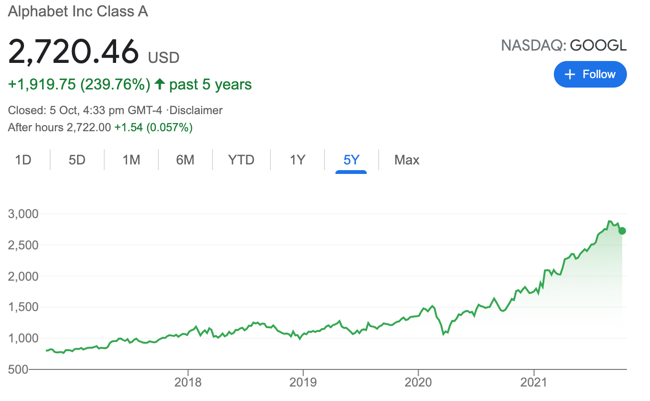Click the NASDAQ: GOOGL ticker label
This screenshot has height=401, width=650.
tap(564, 46)
